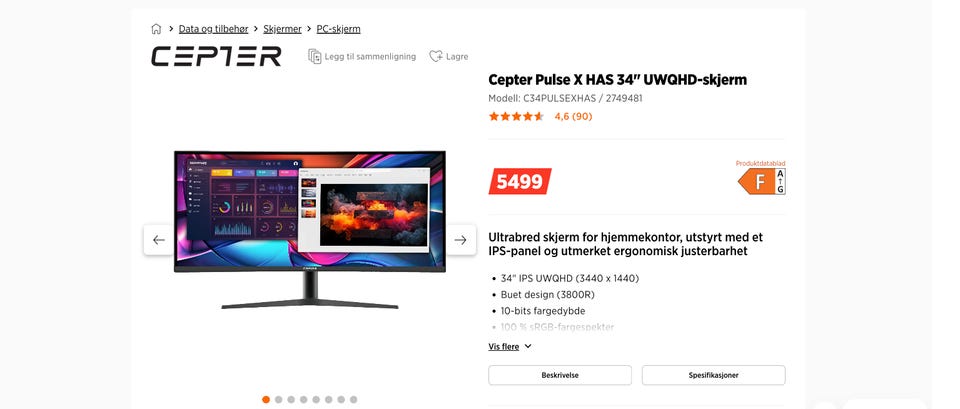The image size is (960, 409).
Task: Select the second carousel dot
Action: (279, 399)
